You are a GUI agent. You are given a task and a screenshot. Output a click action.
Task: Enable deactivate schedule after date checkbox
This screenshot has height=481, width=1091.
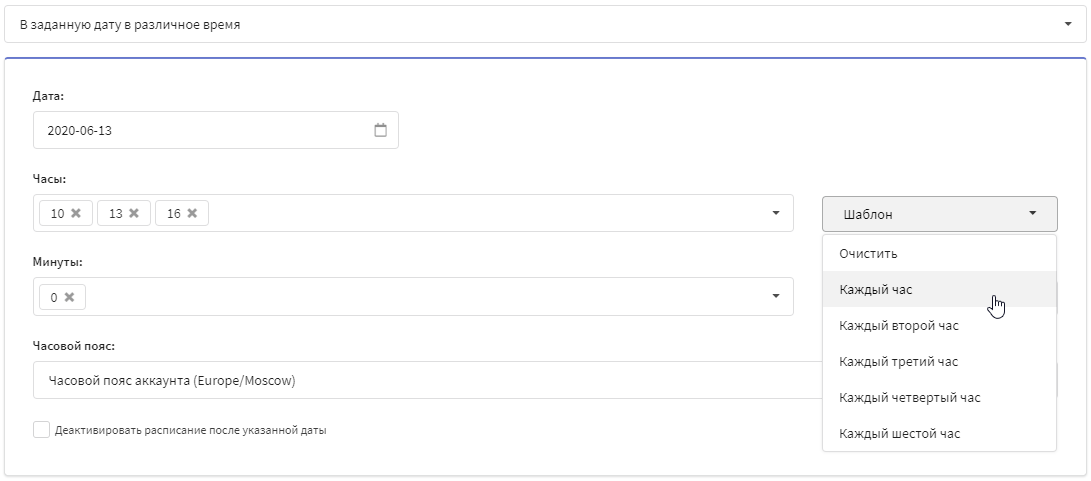[x=42, y=429]
